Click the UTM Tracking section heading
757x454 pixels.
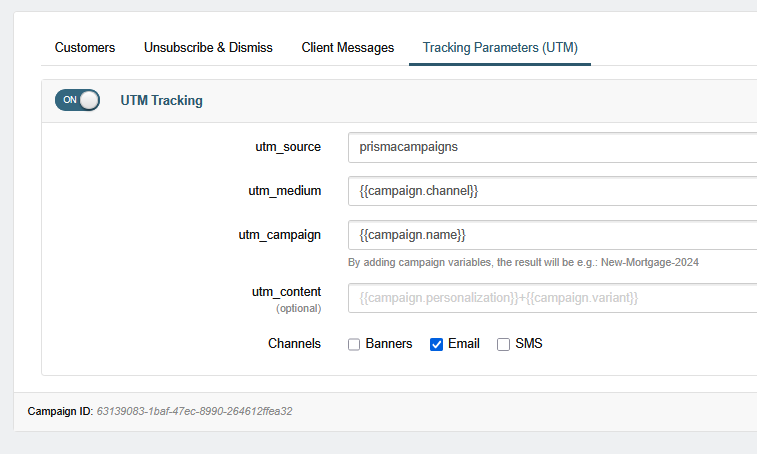(161, 100)
